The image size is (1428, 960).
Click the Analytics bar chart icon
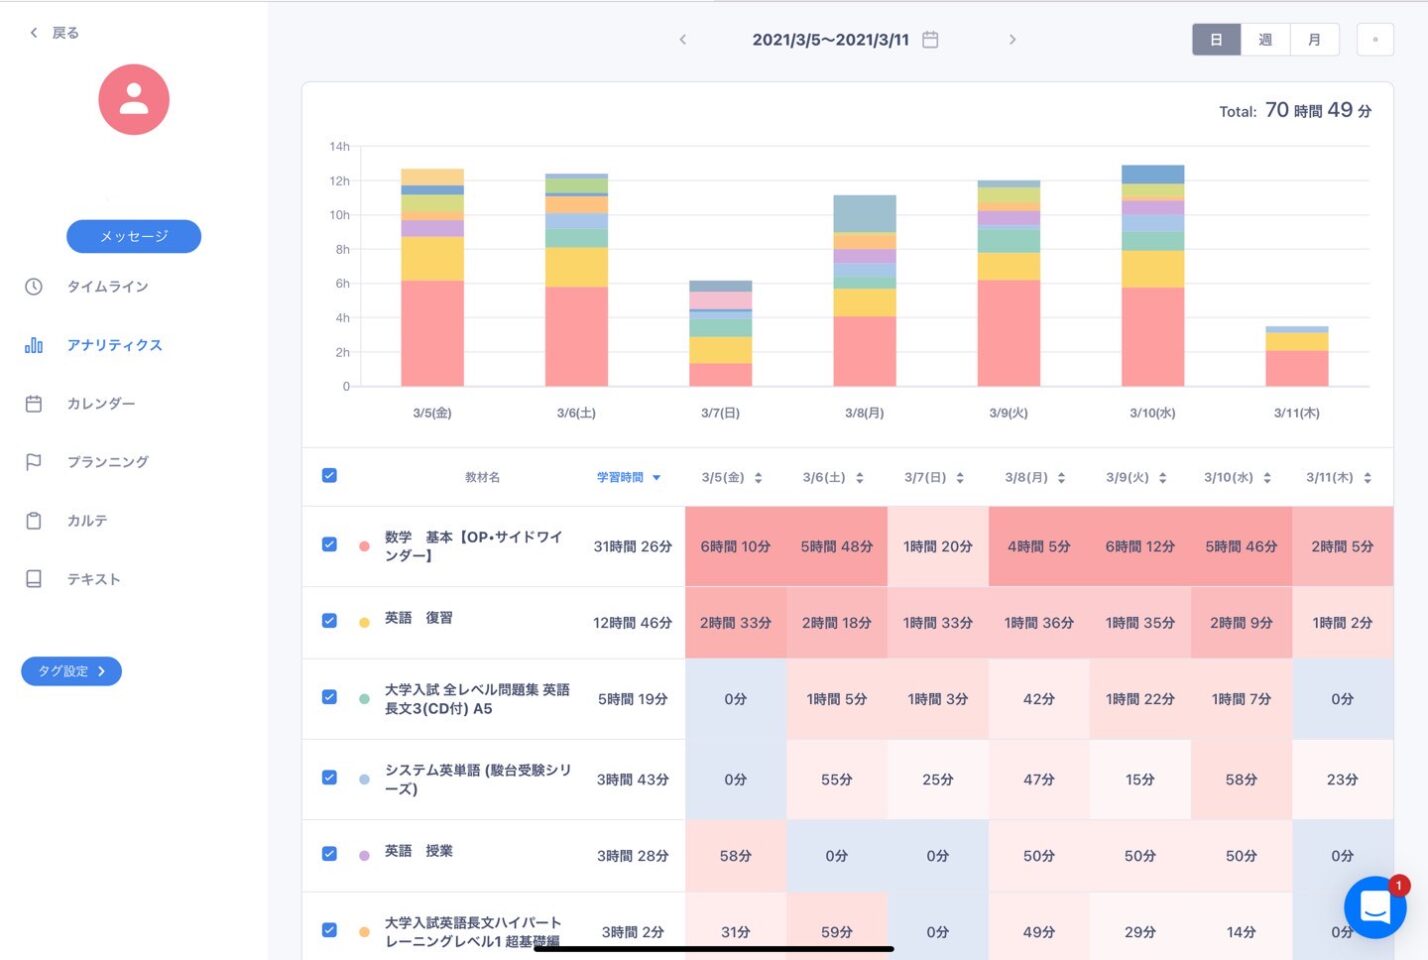click(x=34, y=345)
